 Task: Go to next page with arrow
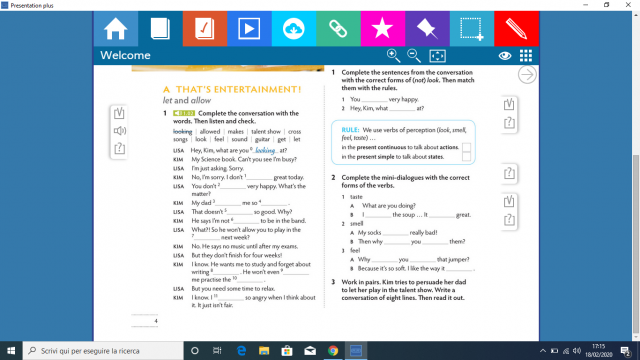tap(527, 75)
